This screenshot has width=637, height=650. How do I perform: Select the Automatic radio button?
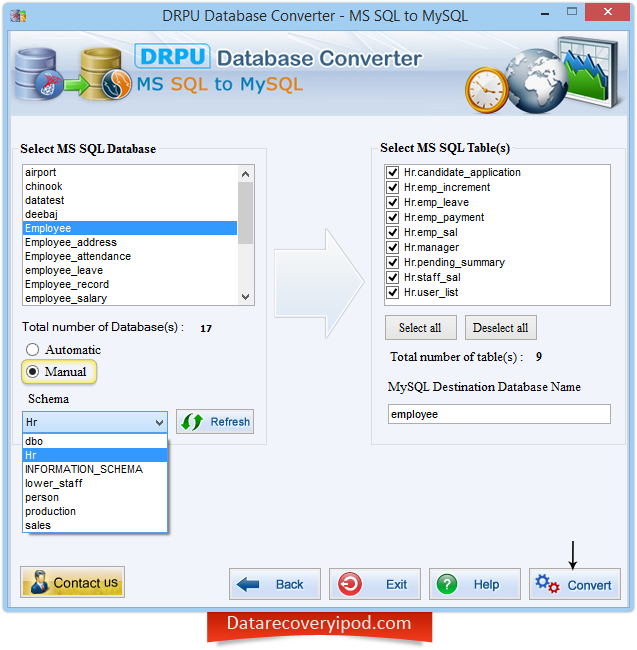click(x=32, y=350)
